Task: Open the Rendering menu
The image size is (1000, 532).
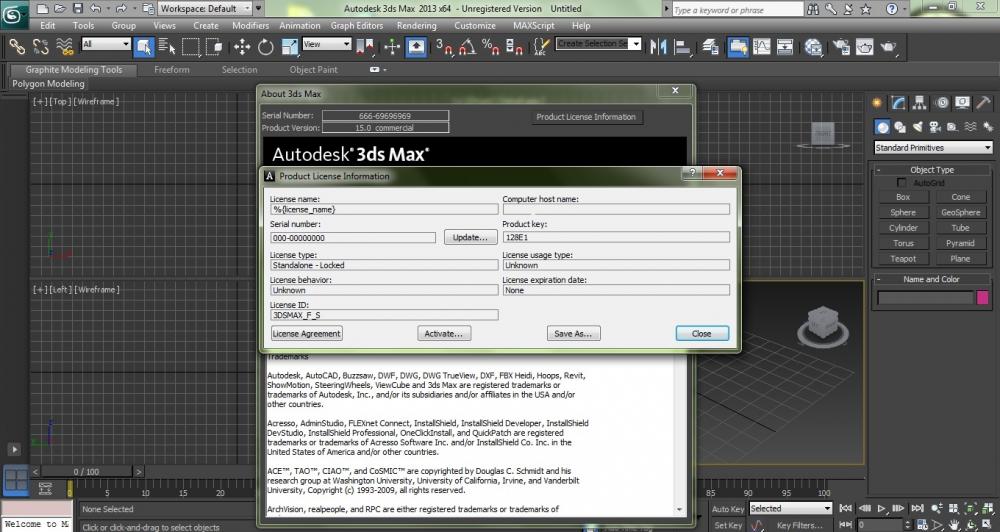Action: click(416, 26)
